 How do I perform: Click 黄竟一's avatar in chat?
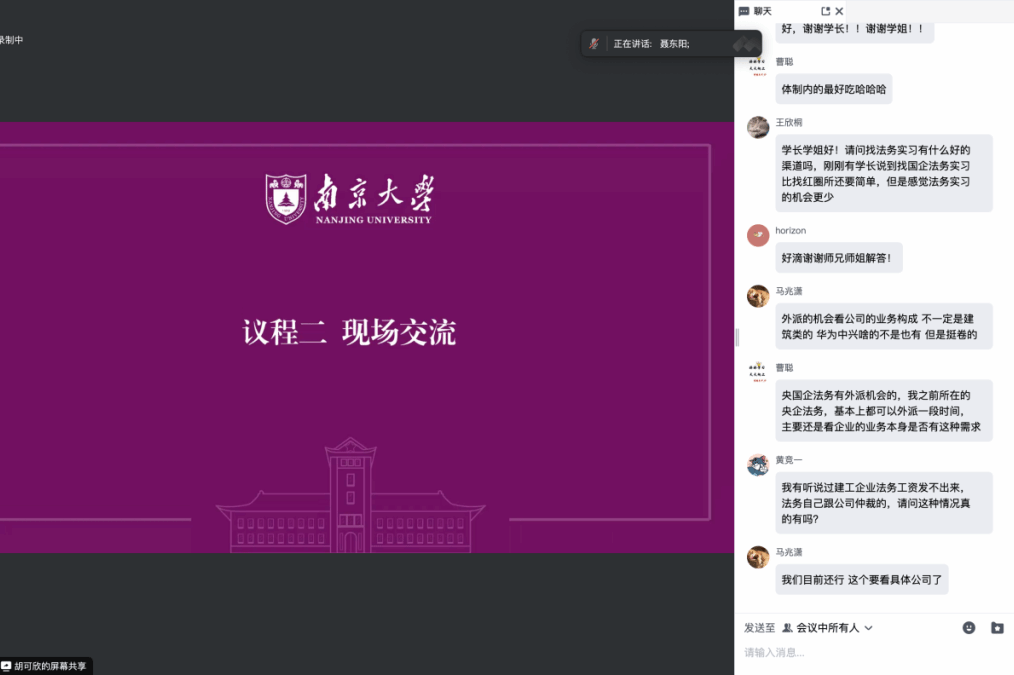tap(758, 464)
